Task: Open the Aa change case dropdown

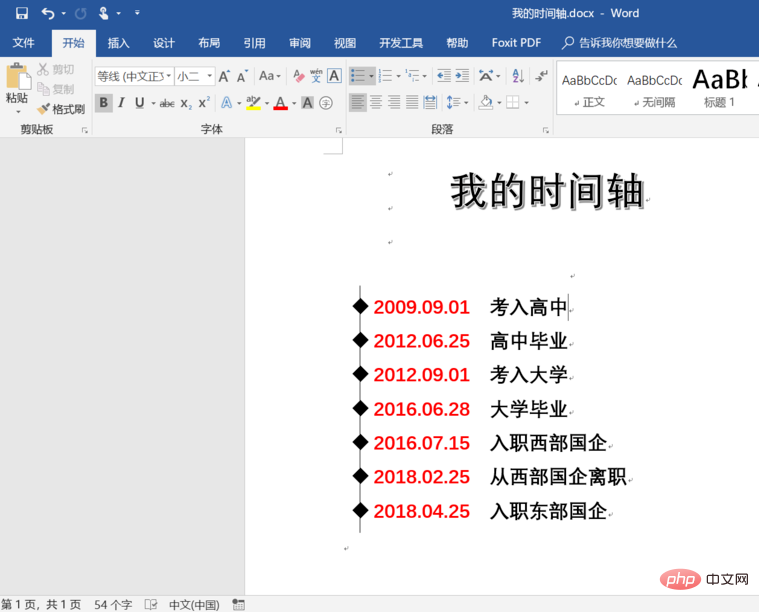Action: coord(269,76)
